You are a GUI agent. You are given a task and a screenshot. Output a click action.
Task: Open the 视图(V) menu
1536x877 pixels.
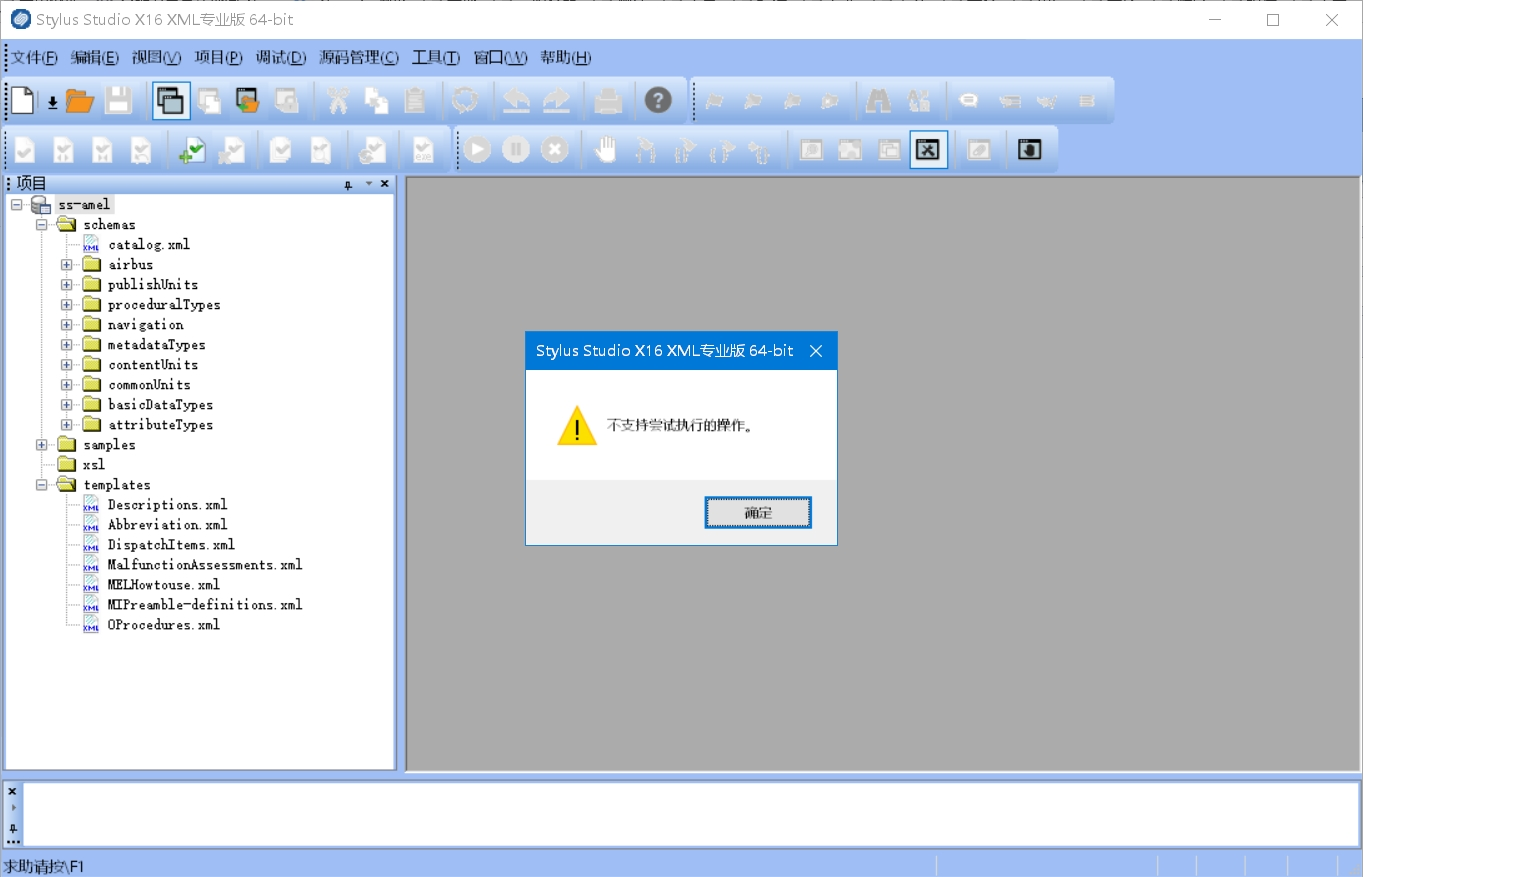[x=156, y=57]
